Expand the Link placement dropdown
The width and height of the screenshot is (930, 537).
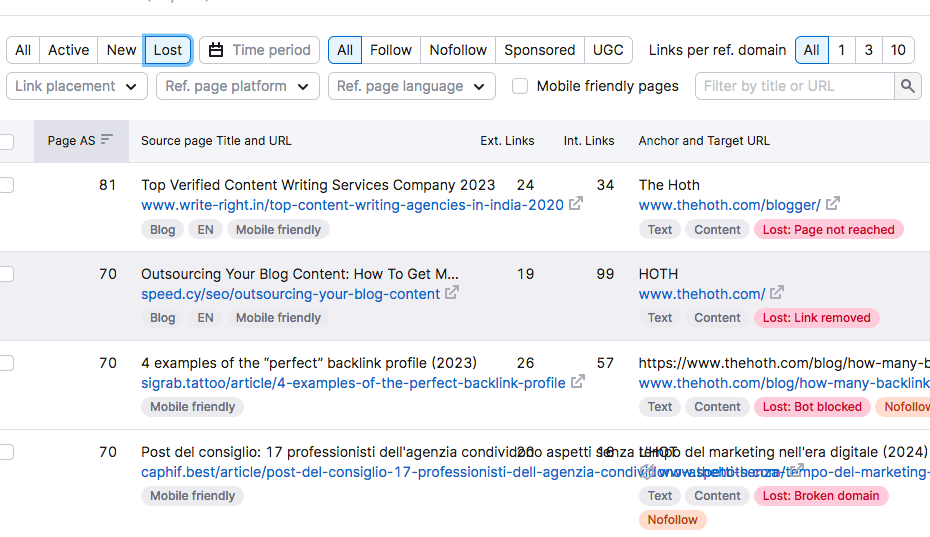click(76, 86)
